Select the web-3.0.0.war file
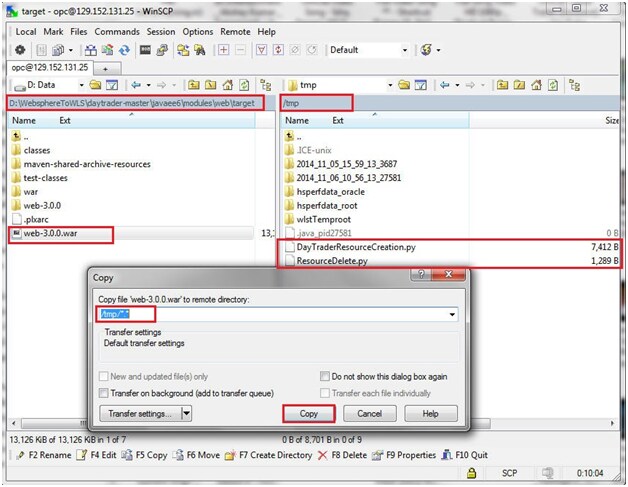The height and width of the screenshot is (487, 628). 50,233
